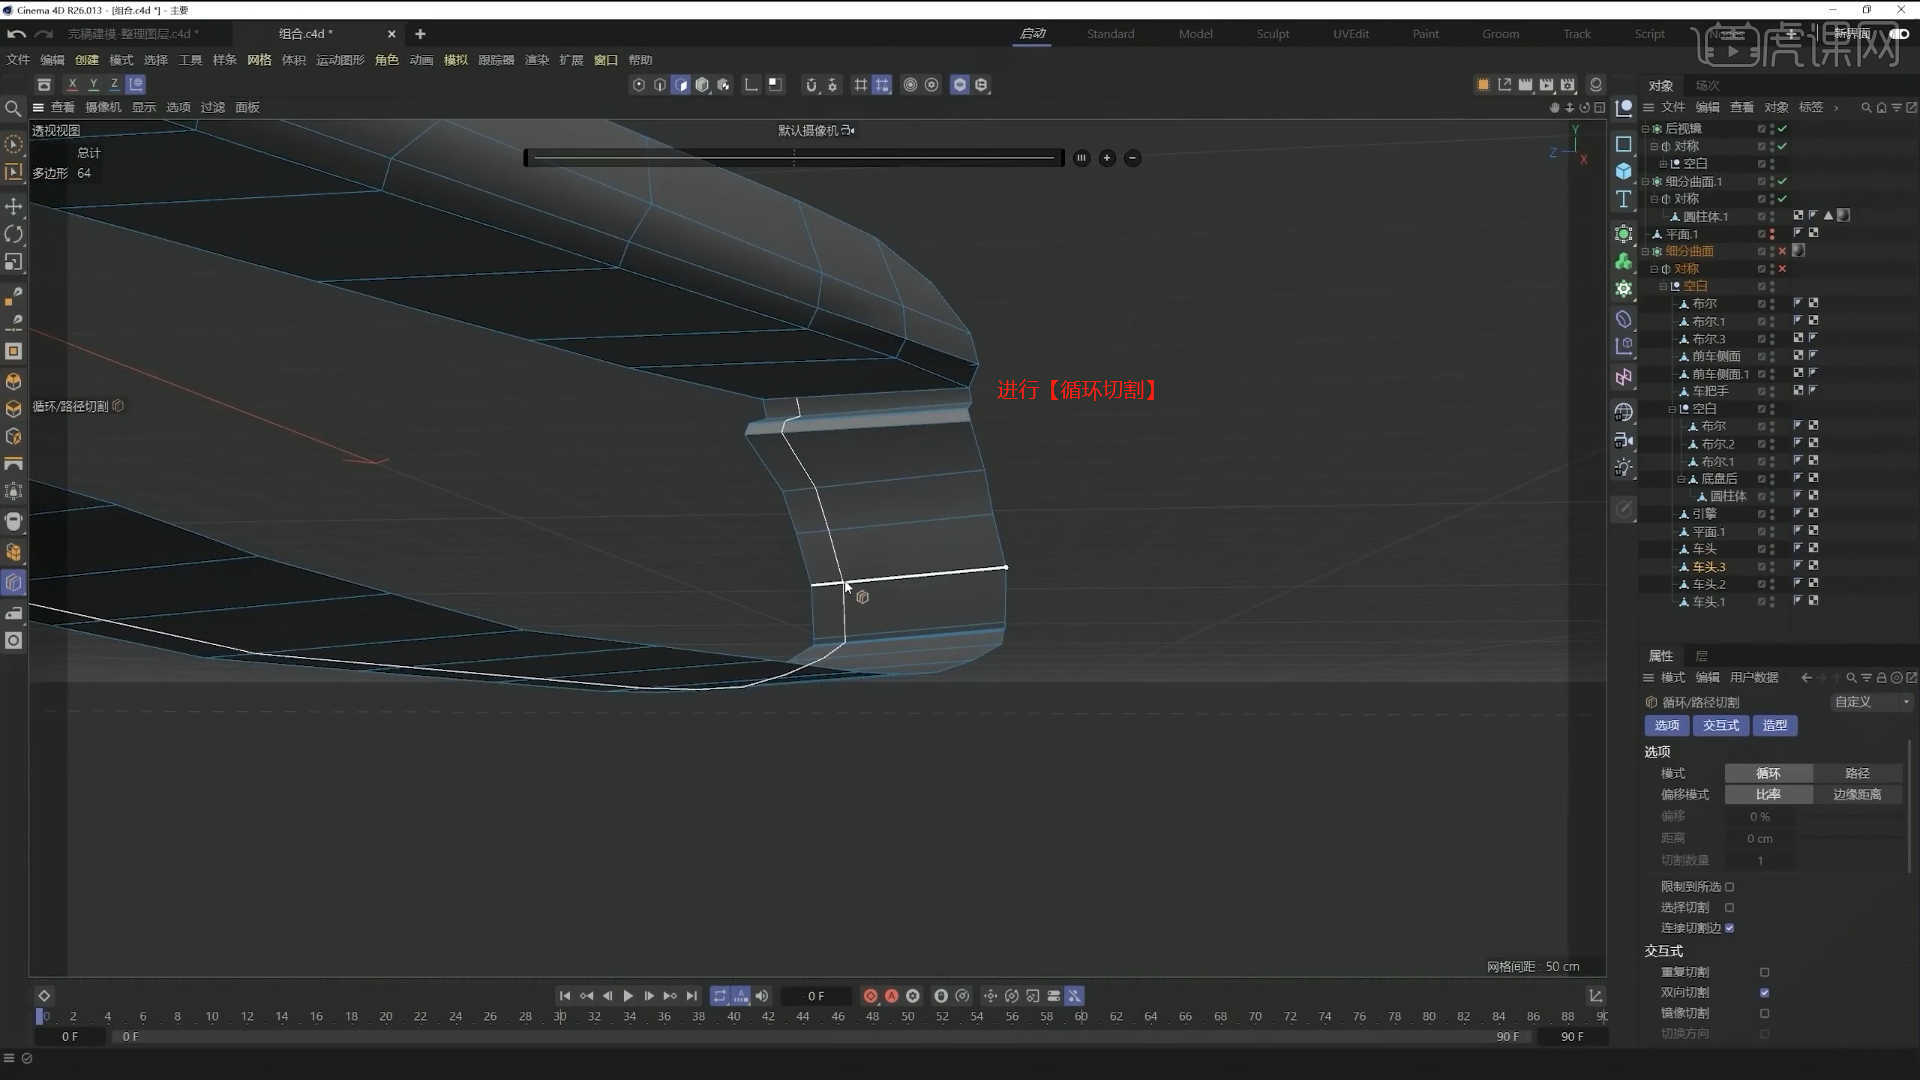Click frame 30 on the timeline ruler
This screenshot has height=1080, width=1920.
(x=560, y=1017)
